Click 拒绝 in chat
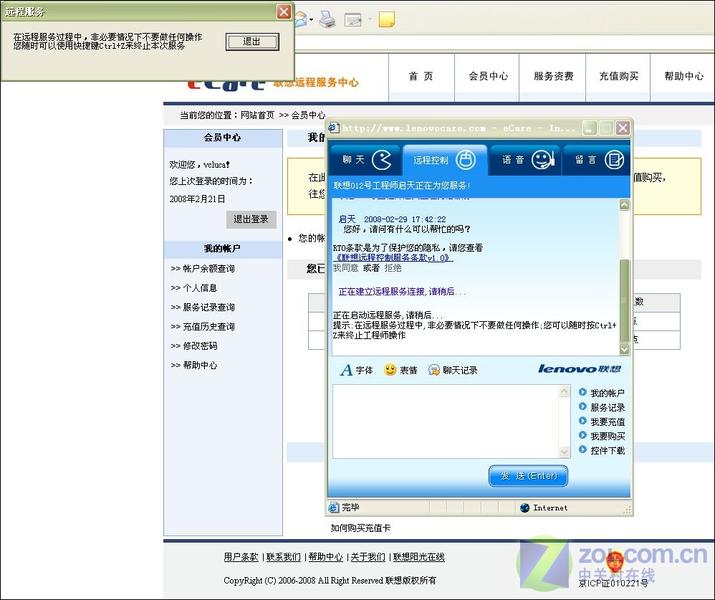 click(393, 268)
